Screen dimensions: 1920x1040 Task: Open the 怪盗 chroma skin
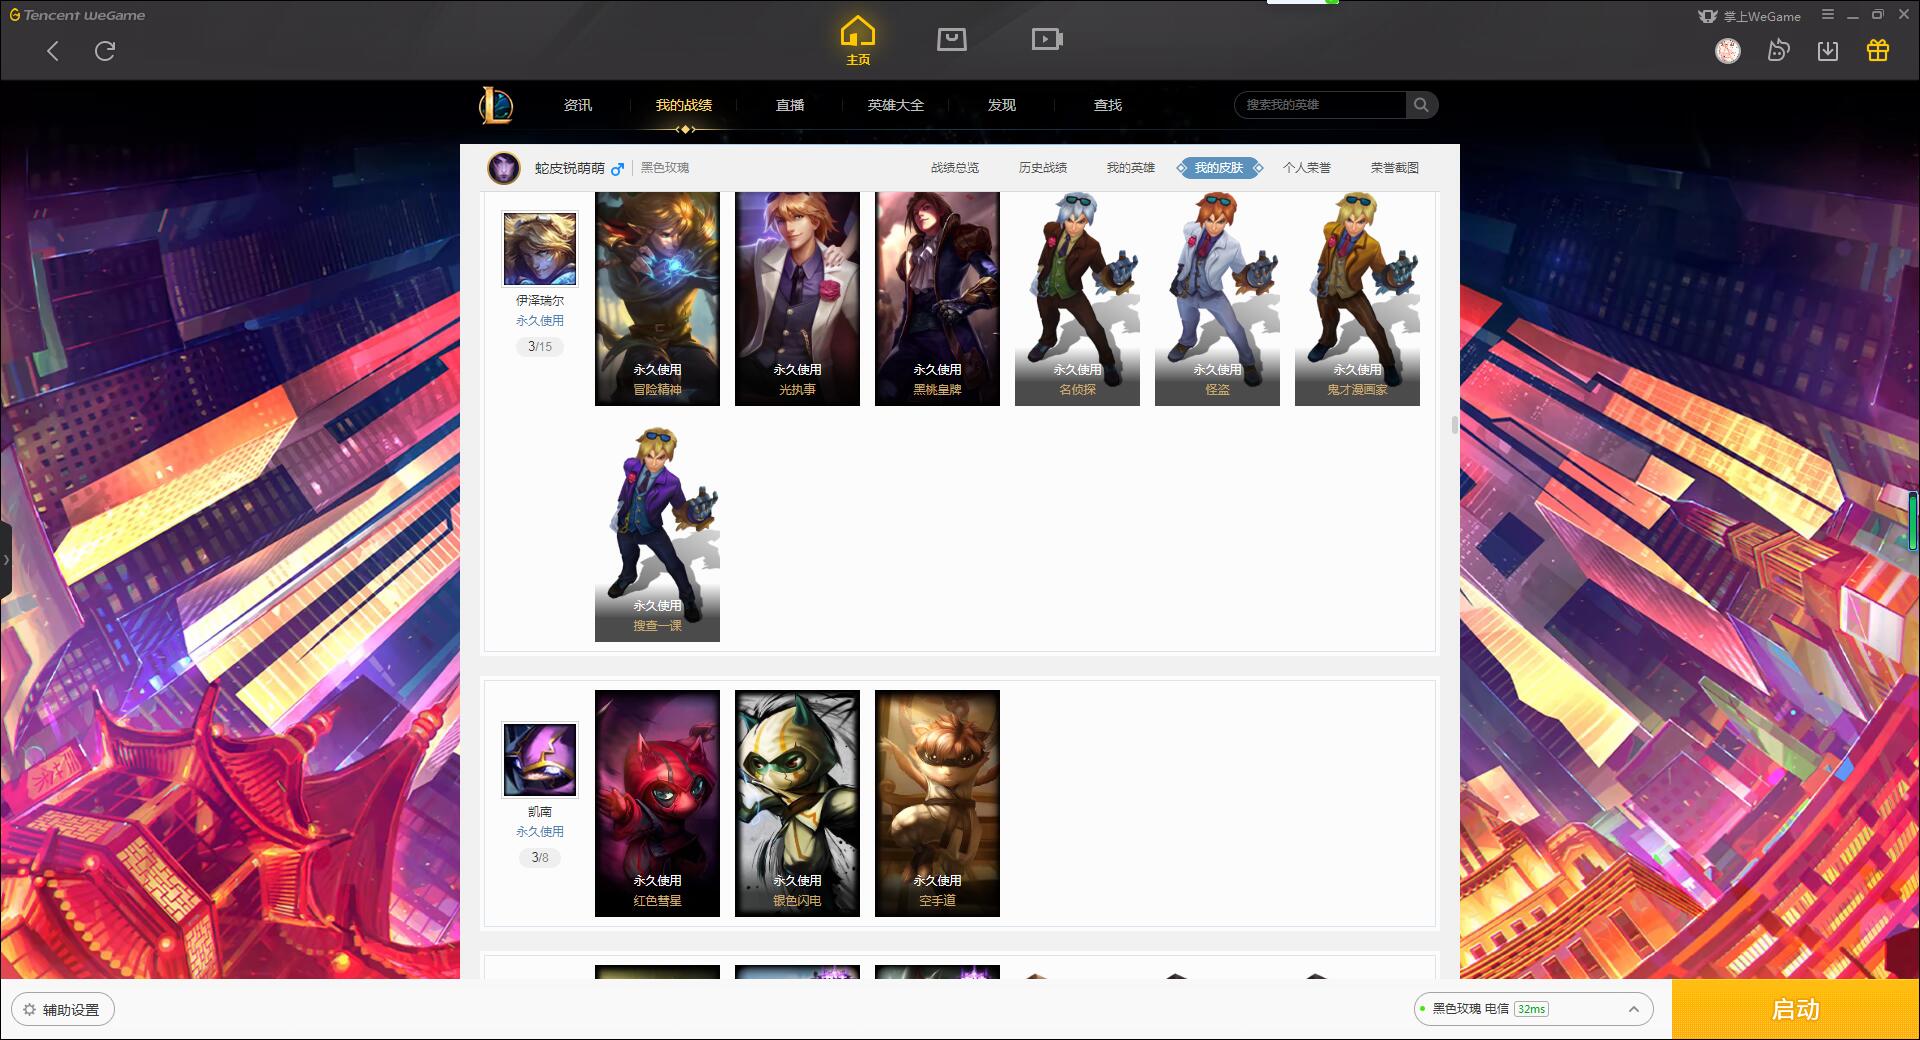(x=1217, y=299)
